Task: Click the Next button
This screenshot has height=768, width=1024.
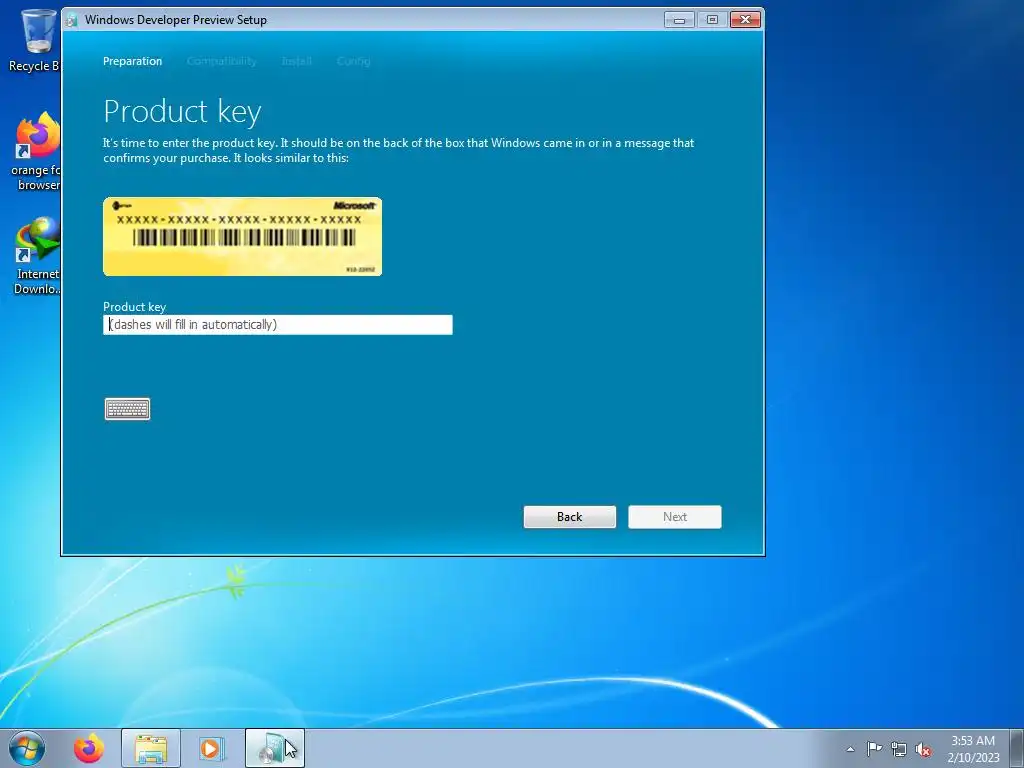Action: (x=675, y=517)
